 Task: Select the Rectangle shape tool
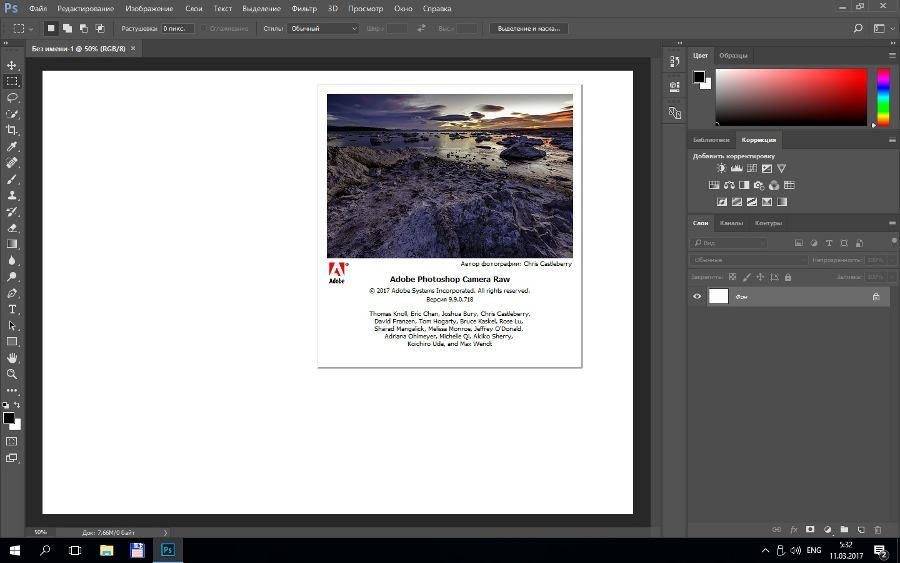pos(11,341)
